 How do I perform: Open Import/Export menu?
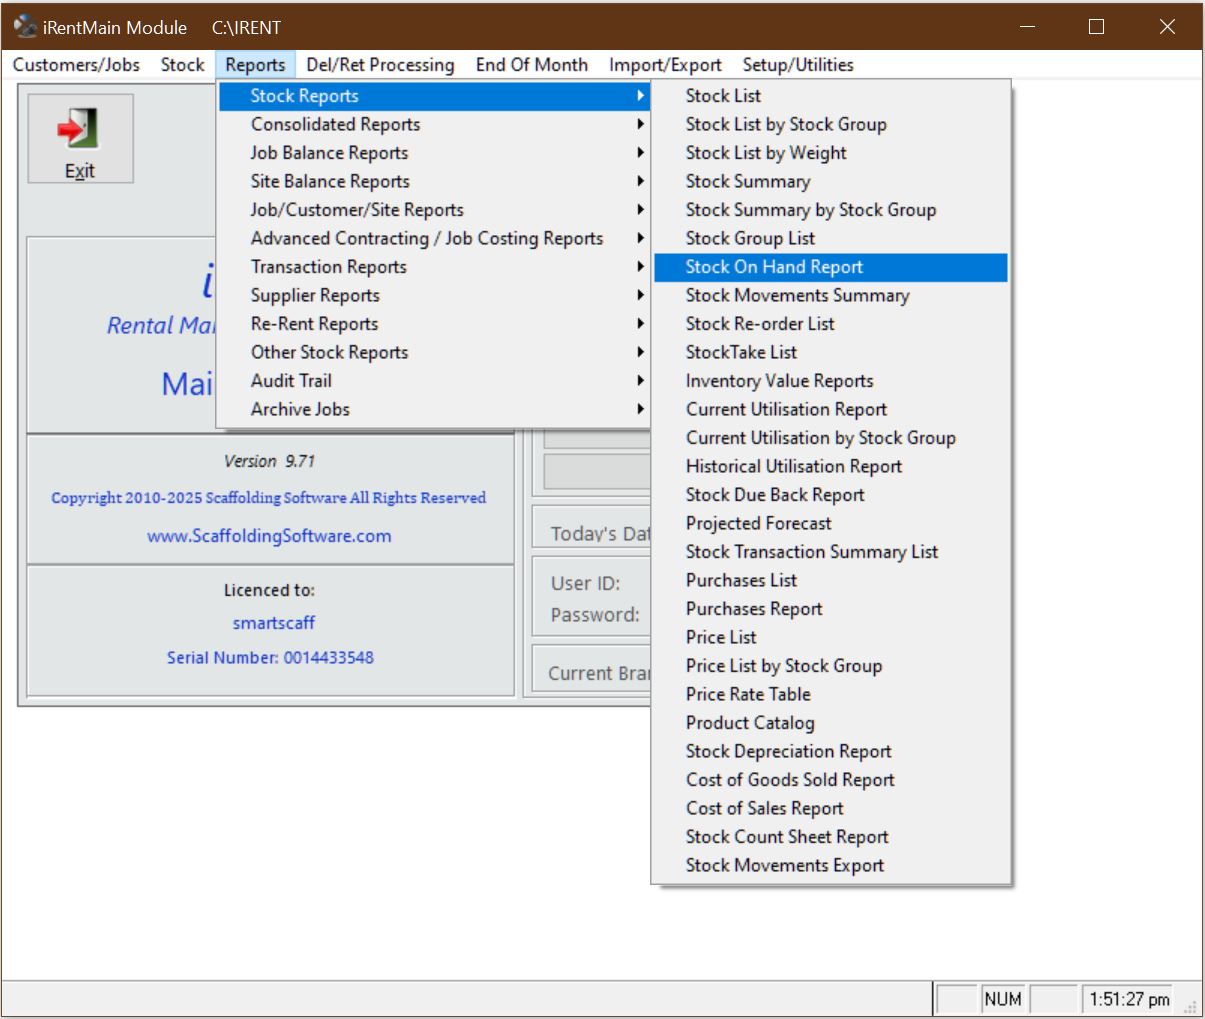tap(664, 65)
